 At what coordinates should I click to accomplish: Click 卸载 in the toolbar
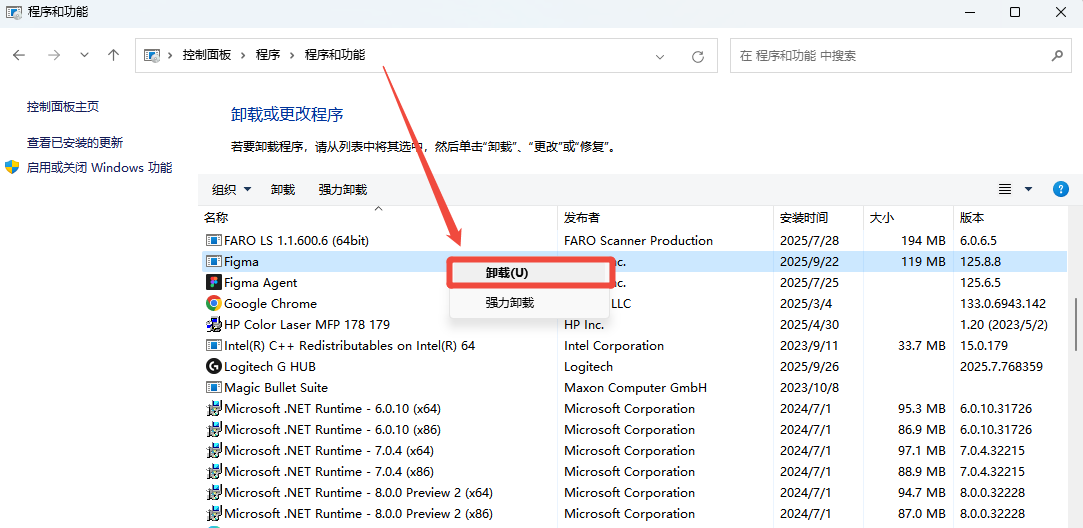click(283, 189)
